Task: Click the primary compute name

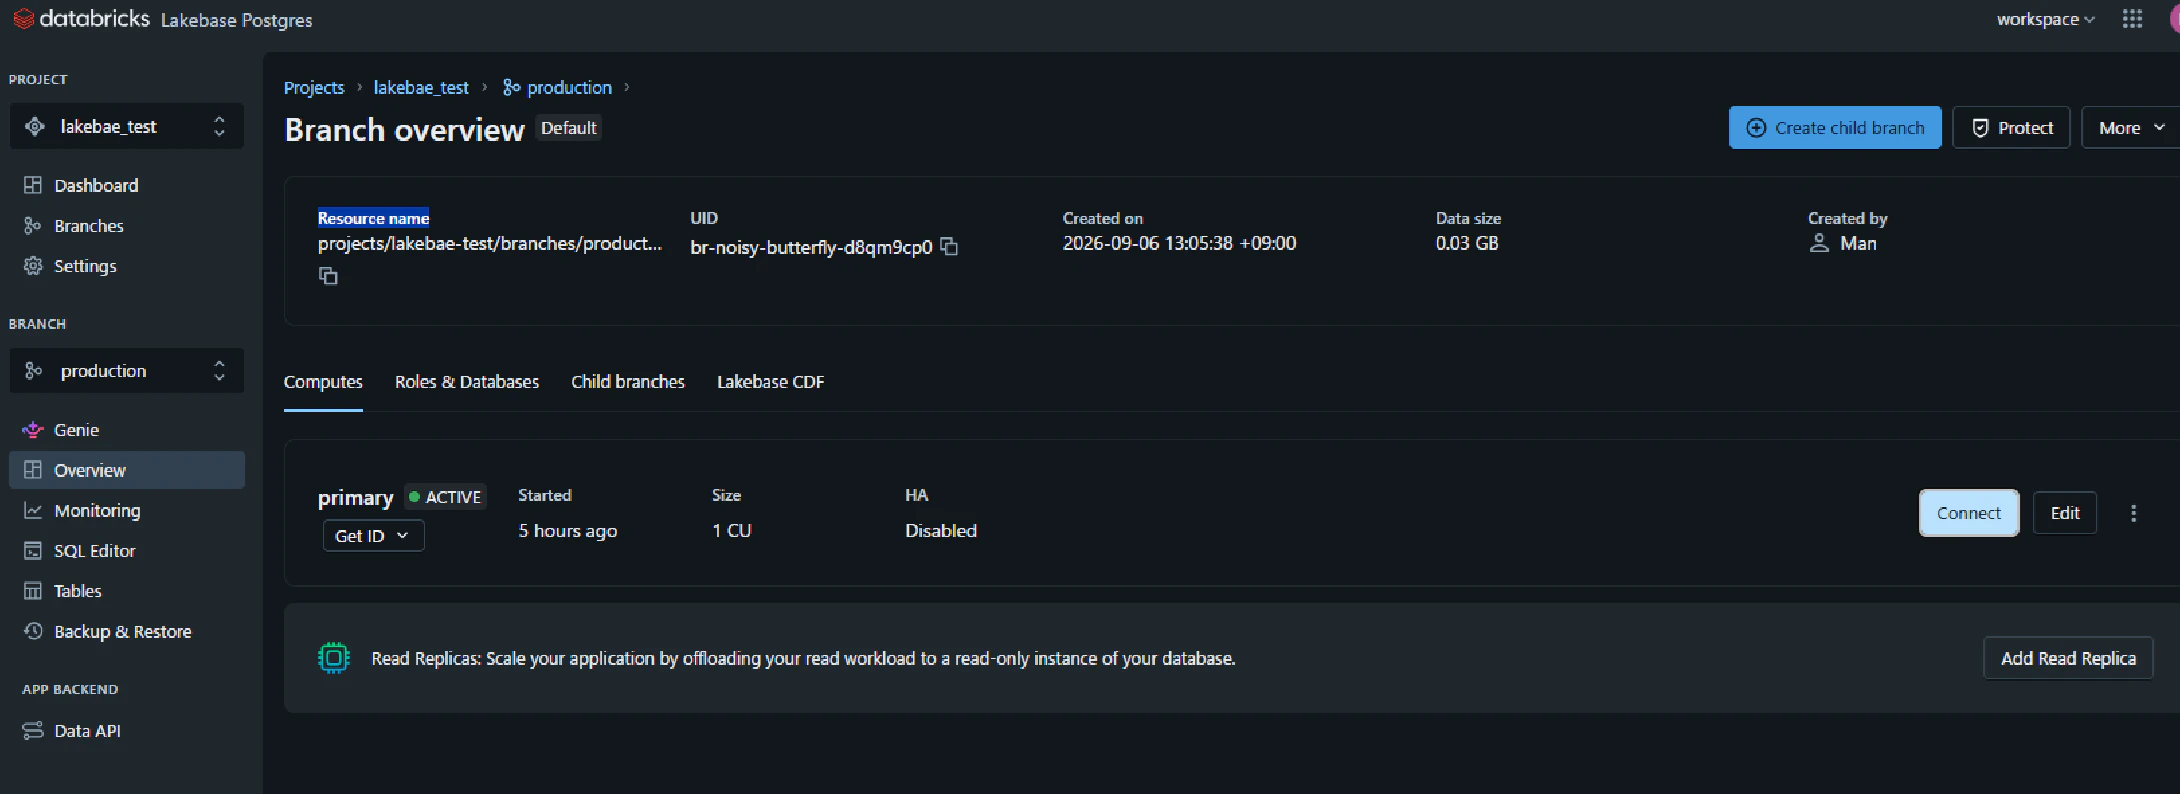Action: [x=355, y=498]
